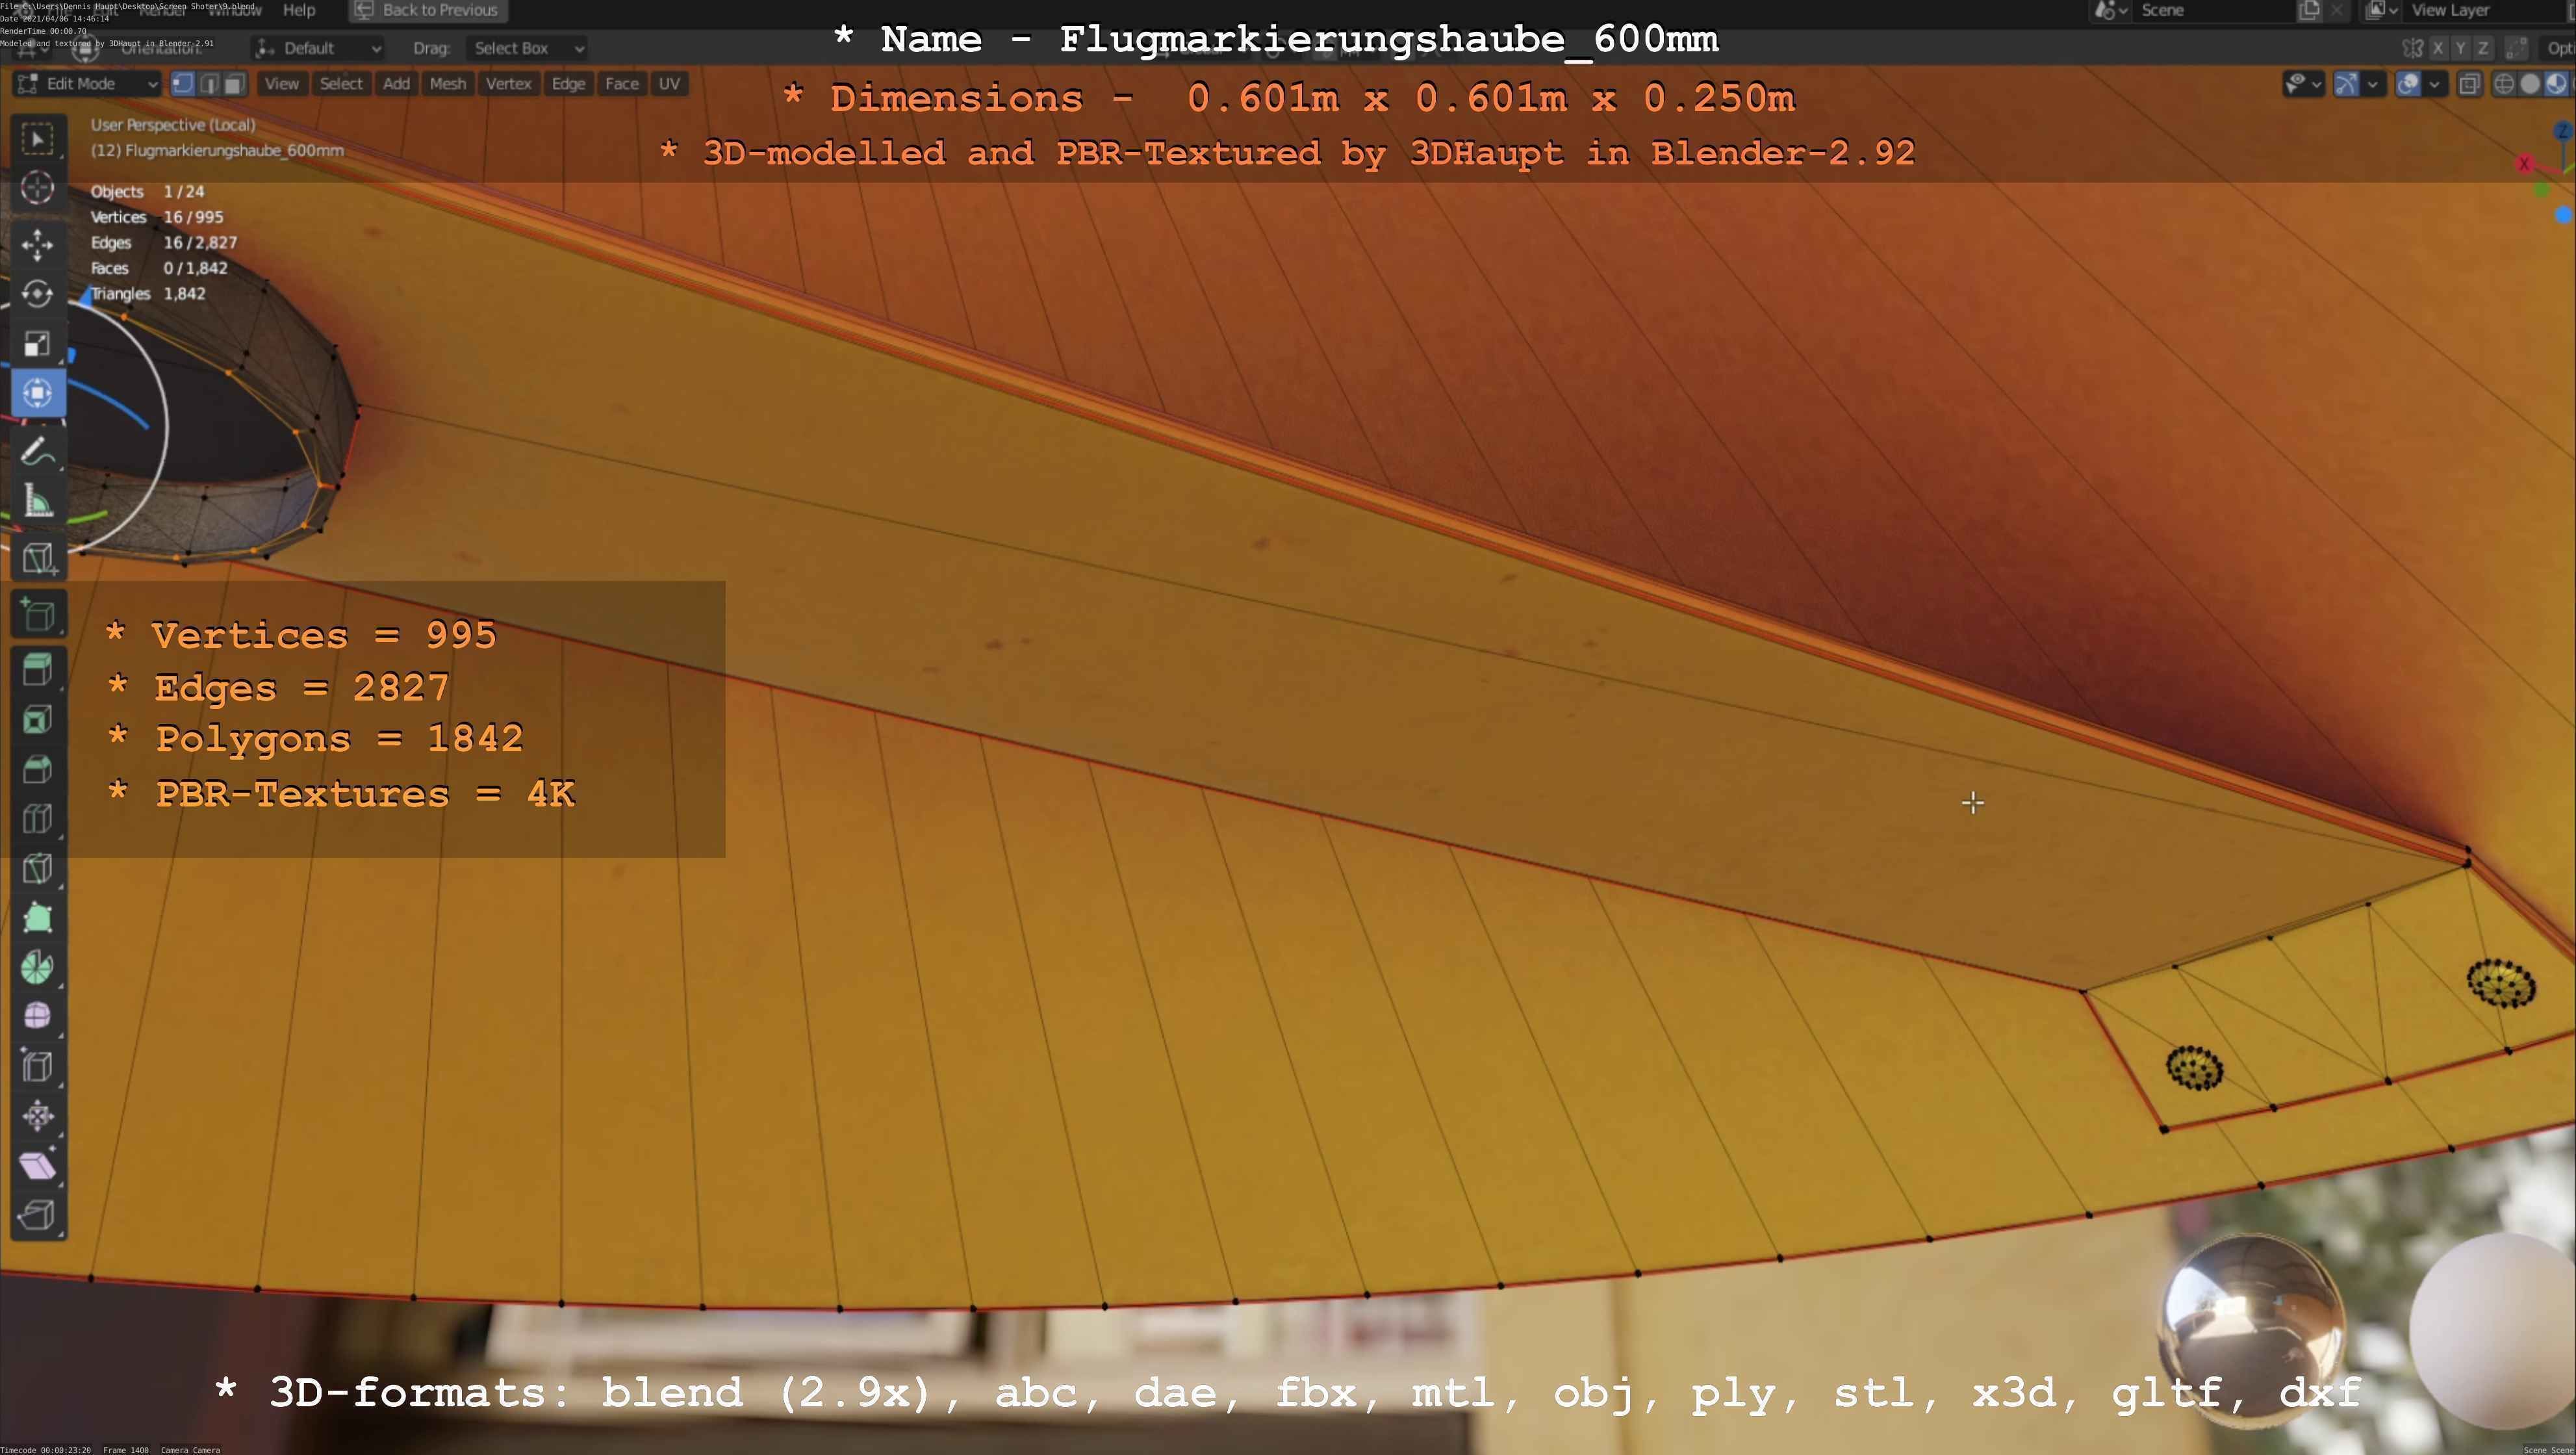Open the view layer browse dropdown

point(2382,10)
